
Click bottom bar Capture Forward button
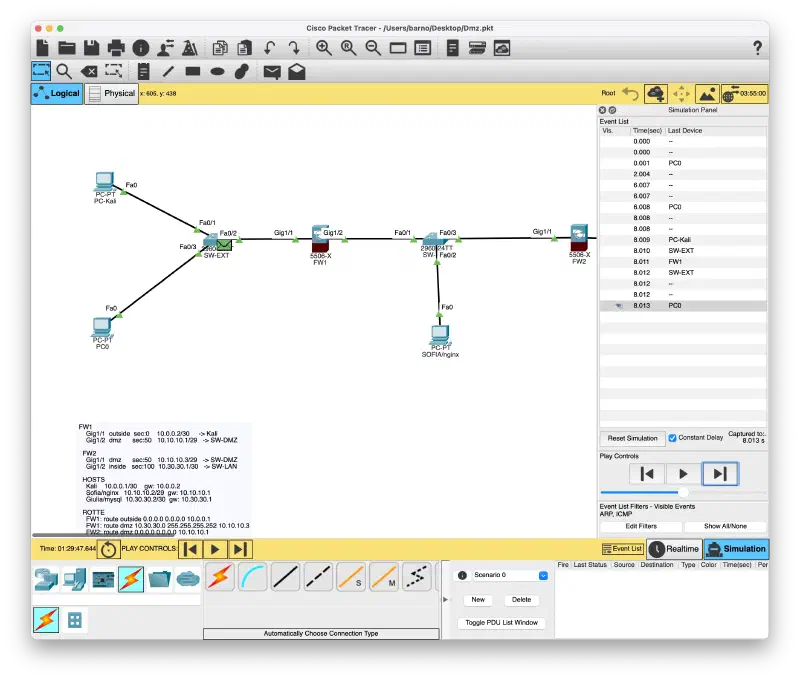[240, 549]
